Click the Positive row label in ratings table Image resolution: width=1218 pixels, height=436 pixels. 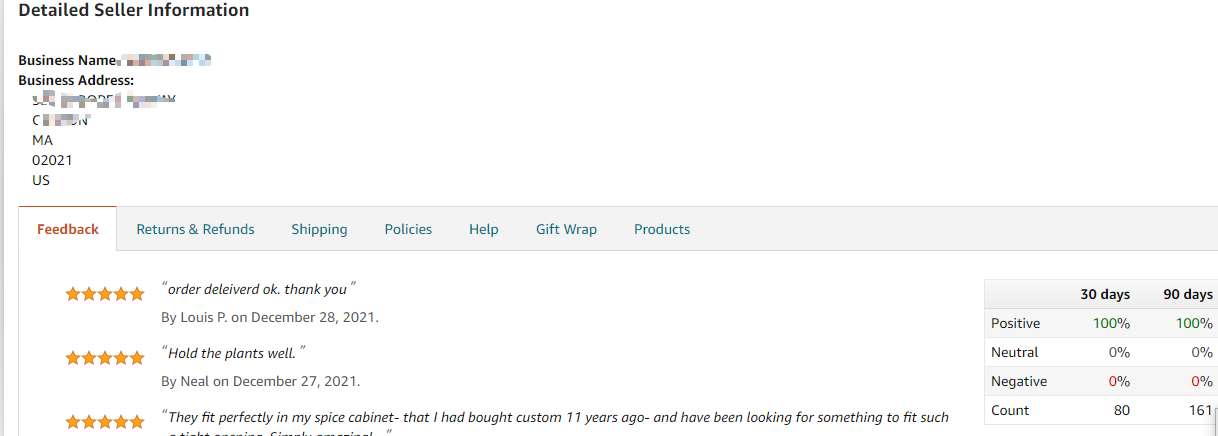1015,323
